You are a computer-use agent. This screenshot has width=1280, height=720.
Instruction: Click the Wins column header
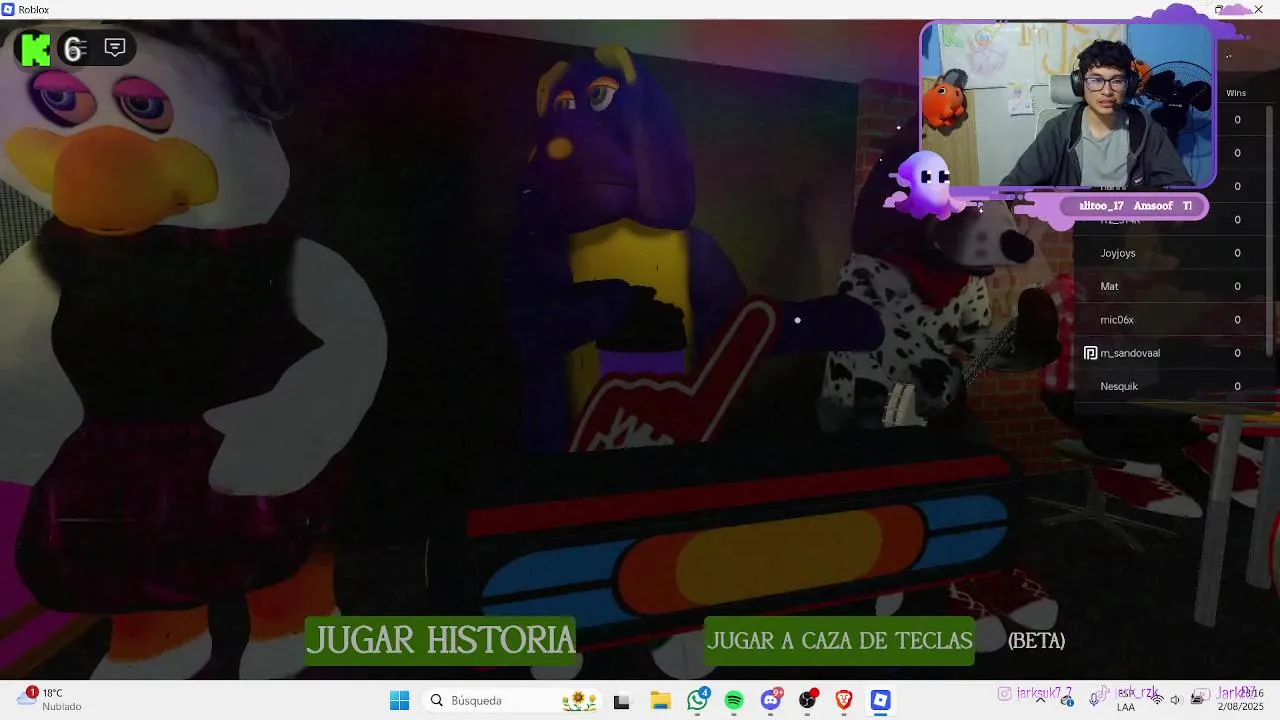pyautogui.click(x=1236, y=93)
